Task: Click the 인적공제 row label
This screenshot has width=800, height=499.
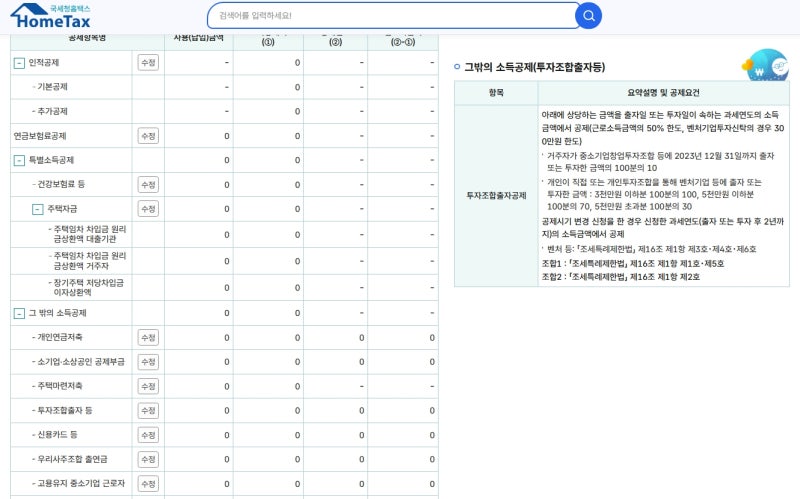Action: coord(44,63)
